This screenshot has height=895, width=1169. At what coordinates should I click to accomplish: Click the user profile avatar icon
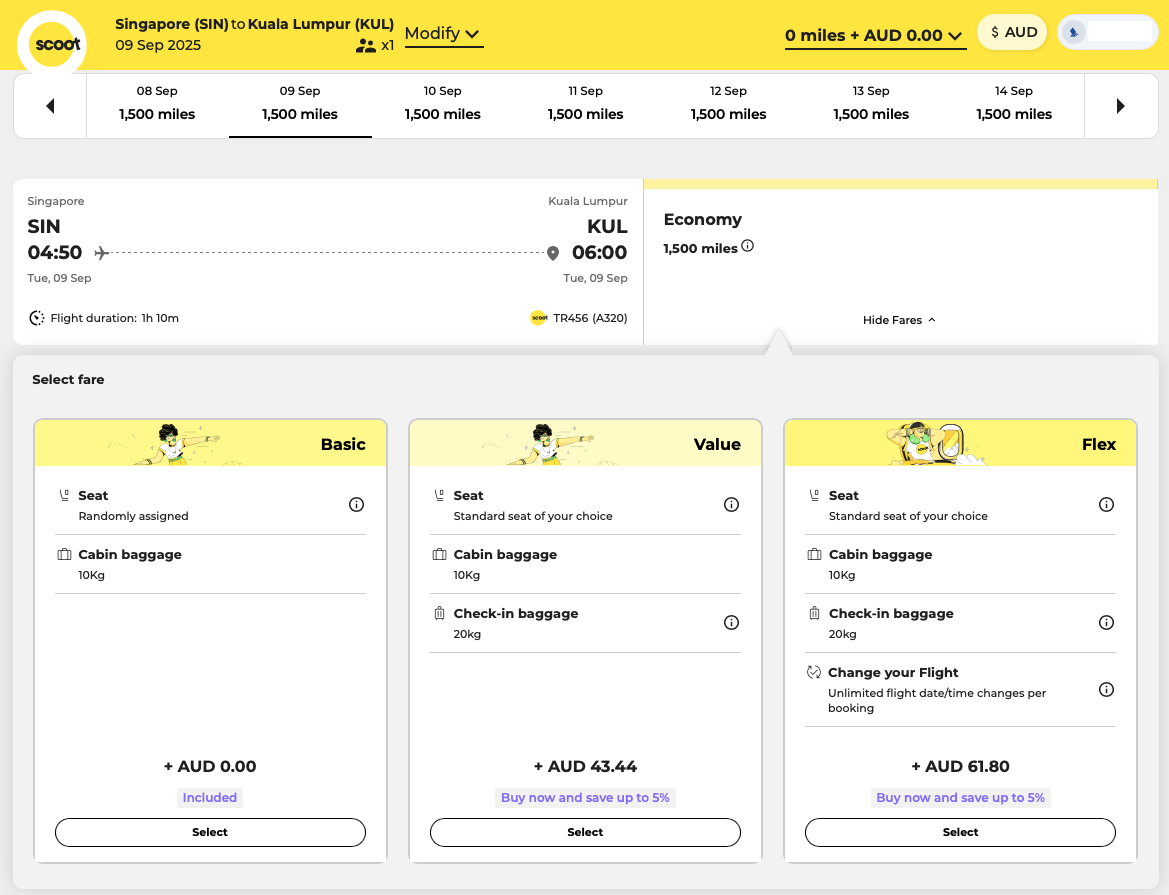tap(1074, 32)
